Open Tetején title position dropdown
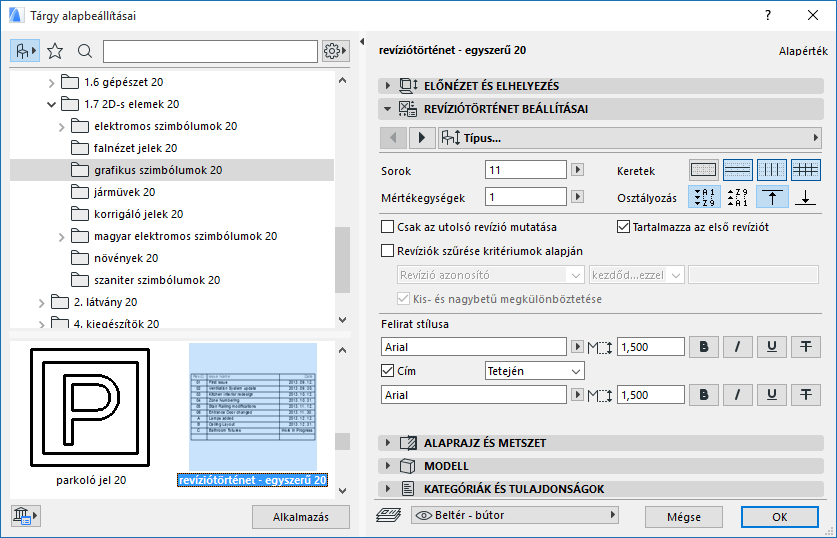 535,370
